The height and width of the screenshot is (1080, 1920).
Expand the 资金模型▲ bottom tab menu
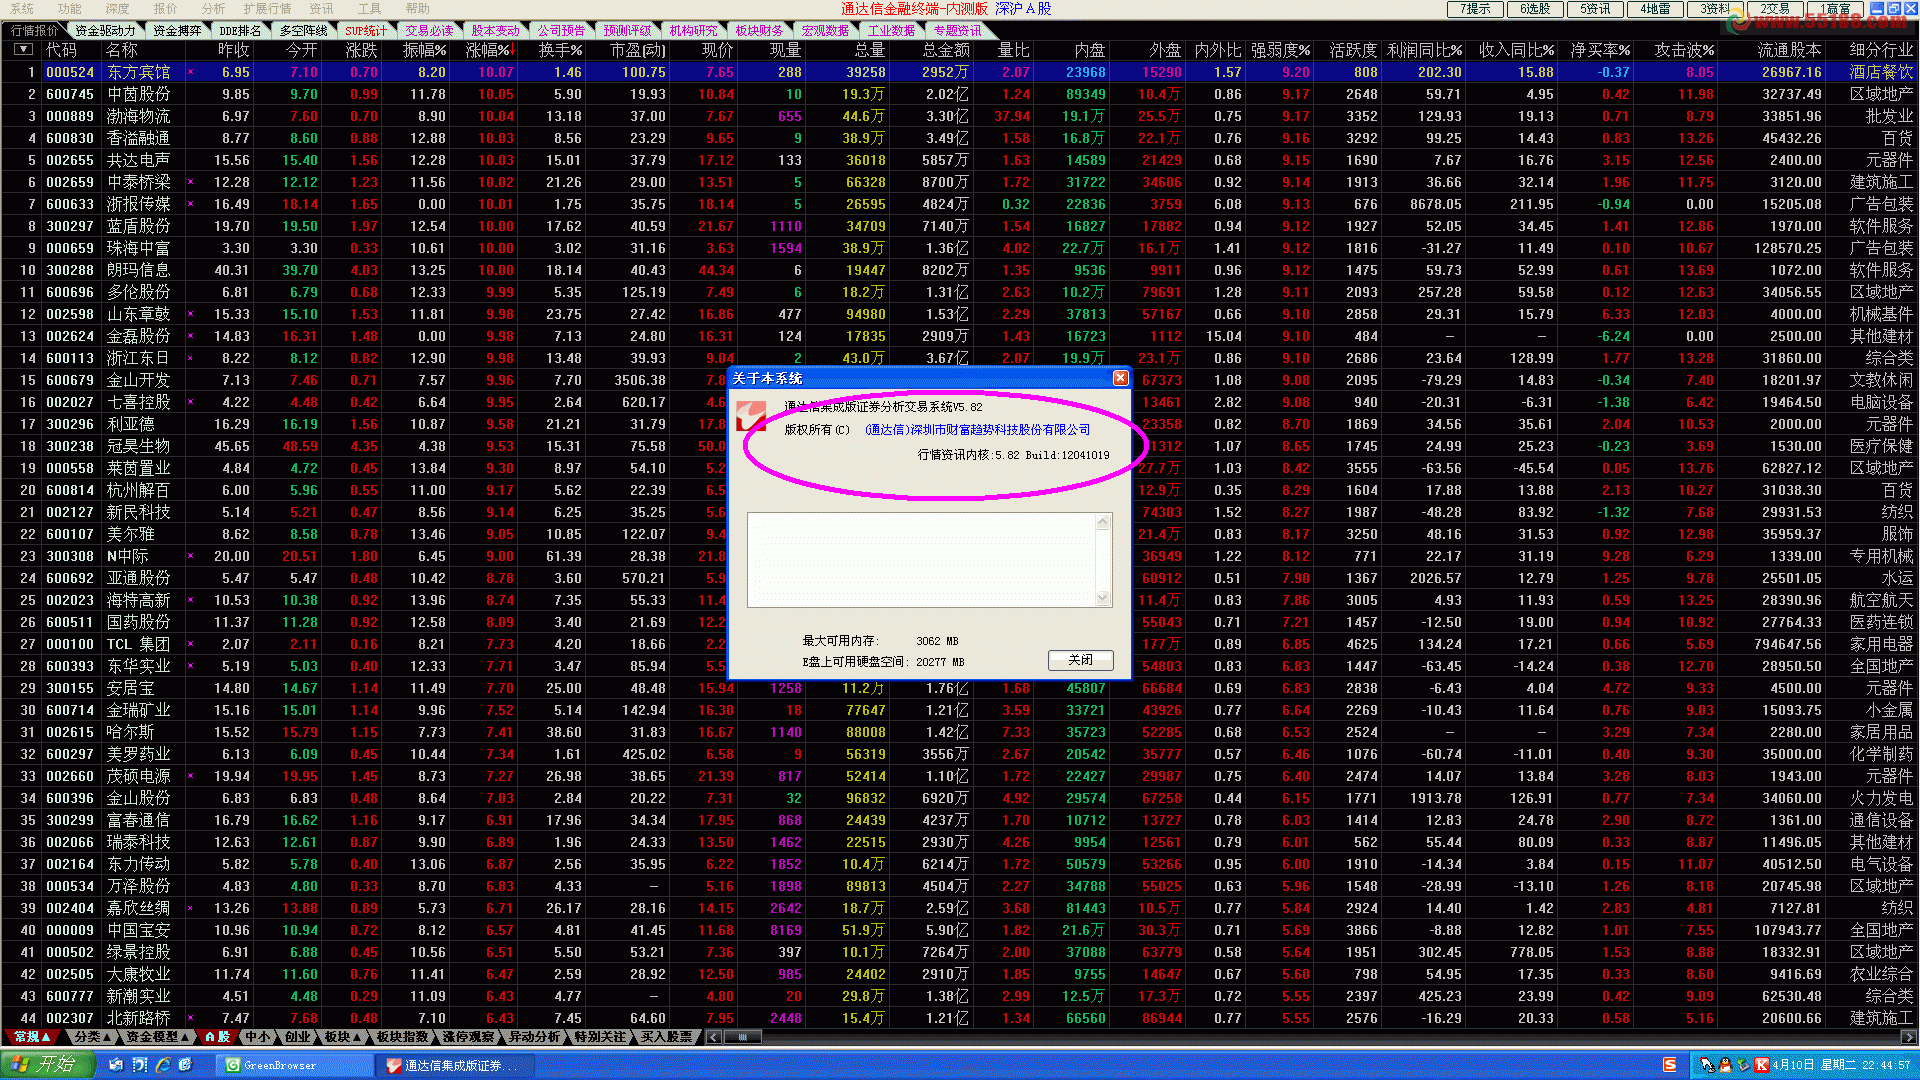(157, 1037)
